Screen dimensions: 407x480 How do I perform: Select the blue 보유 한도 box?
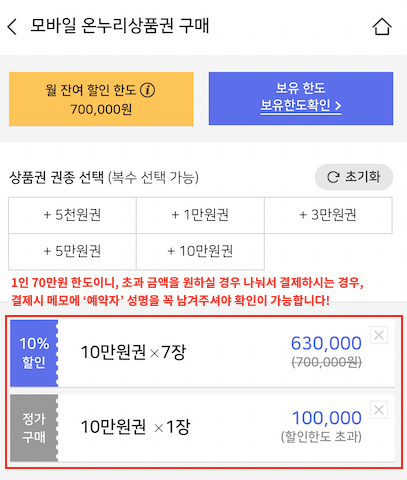301,99
